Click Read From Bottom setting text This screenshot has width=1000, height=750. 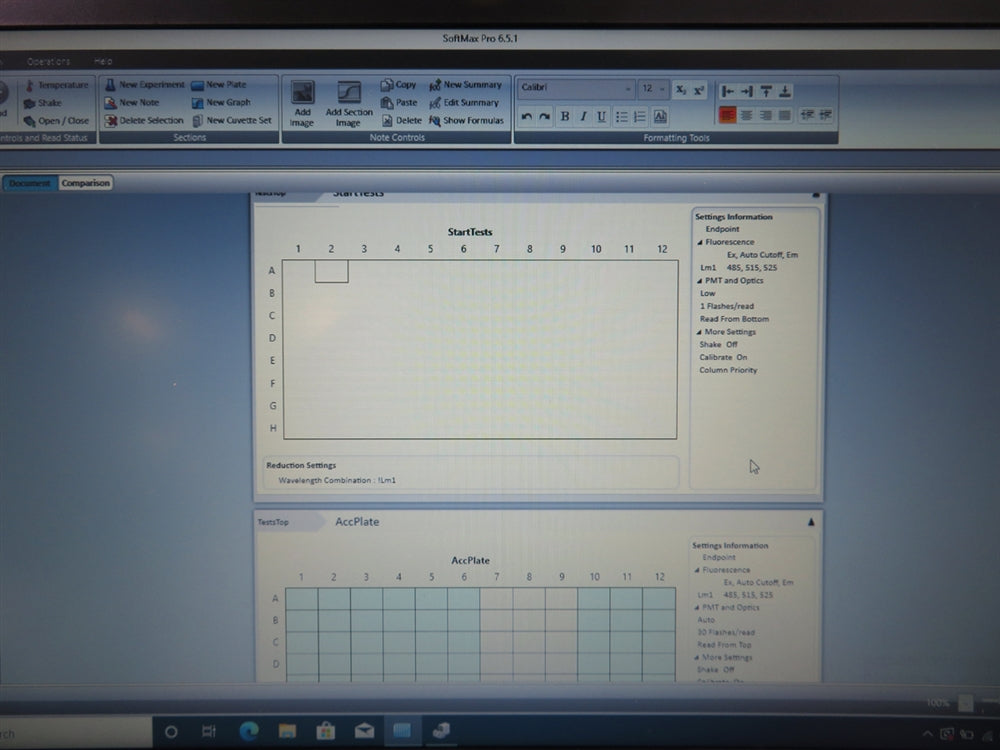pyautogui.click(x=734, y=319)
